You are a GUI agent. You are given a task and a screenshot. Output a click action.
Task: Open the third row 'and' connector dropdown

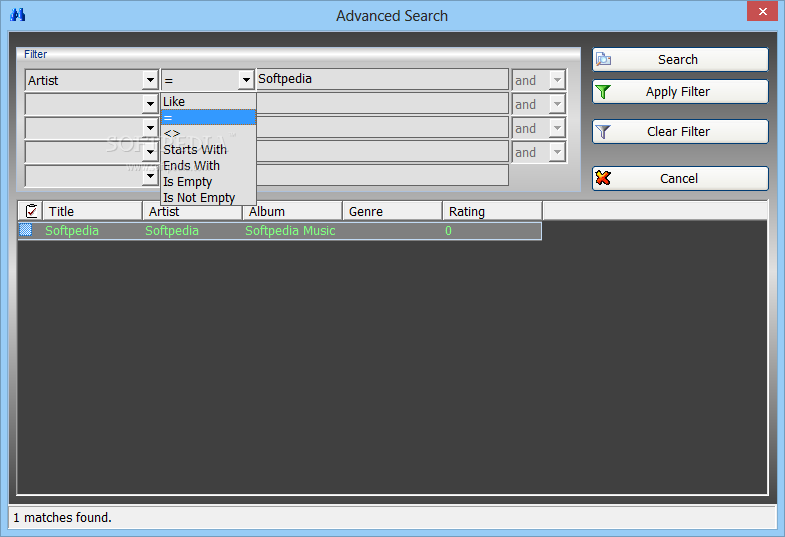[x=557, y=128]
